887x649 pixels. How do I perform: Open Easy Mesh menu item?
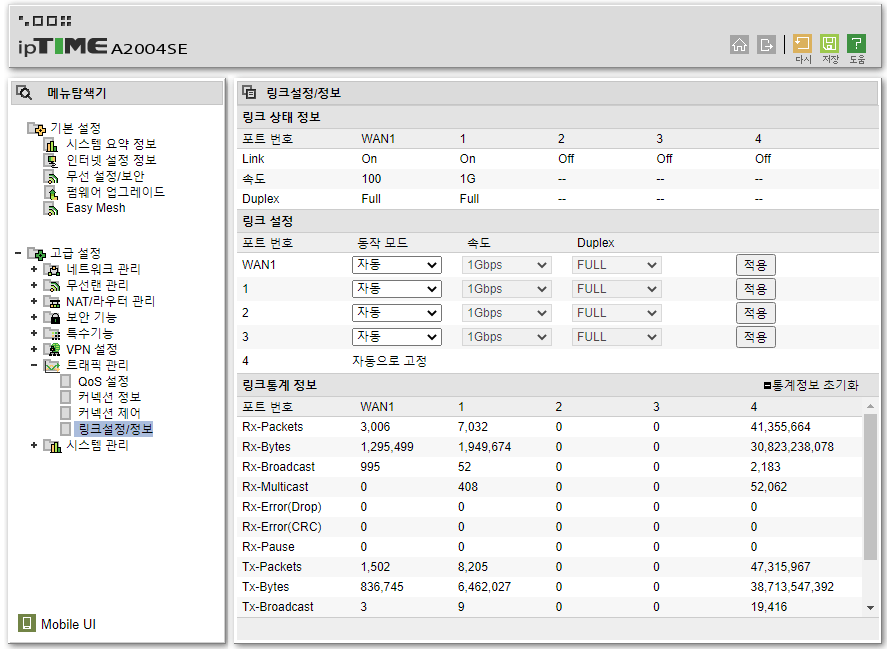[x=96, y=208]
